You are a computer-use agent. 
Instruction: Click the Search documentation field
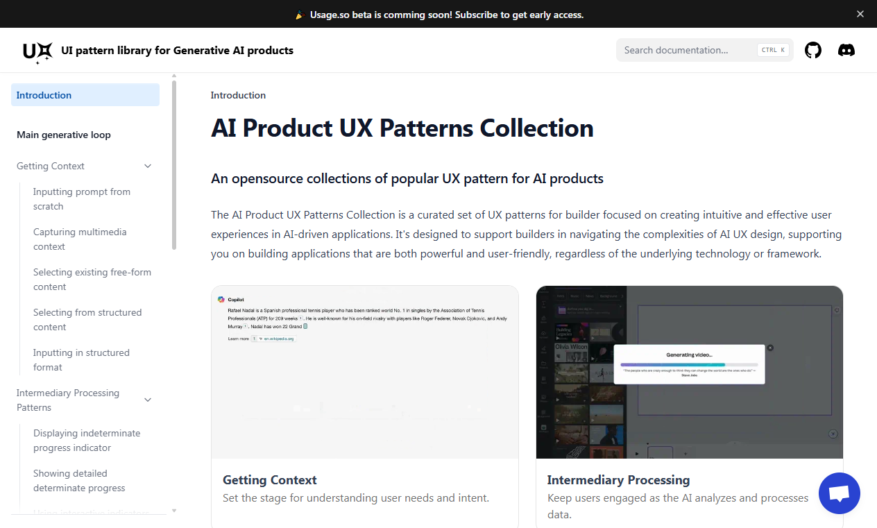704,50
